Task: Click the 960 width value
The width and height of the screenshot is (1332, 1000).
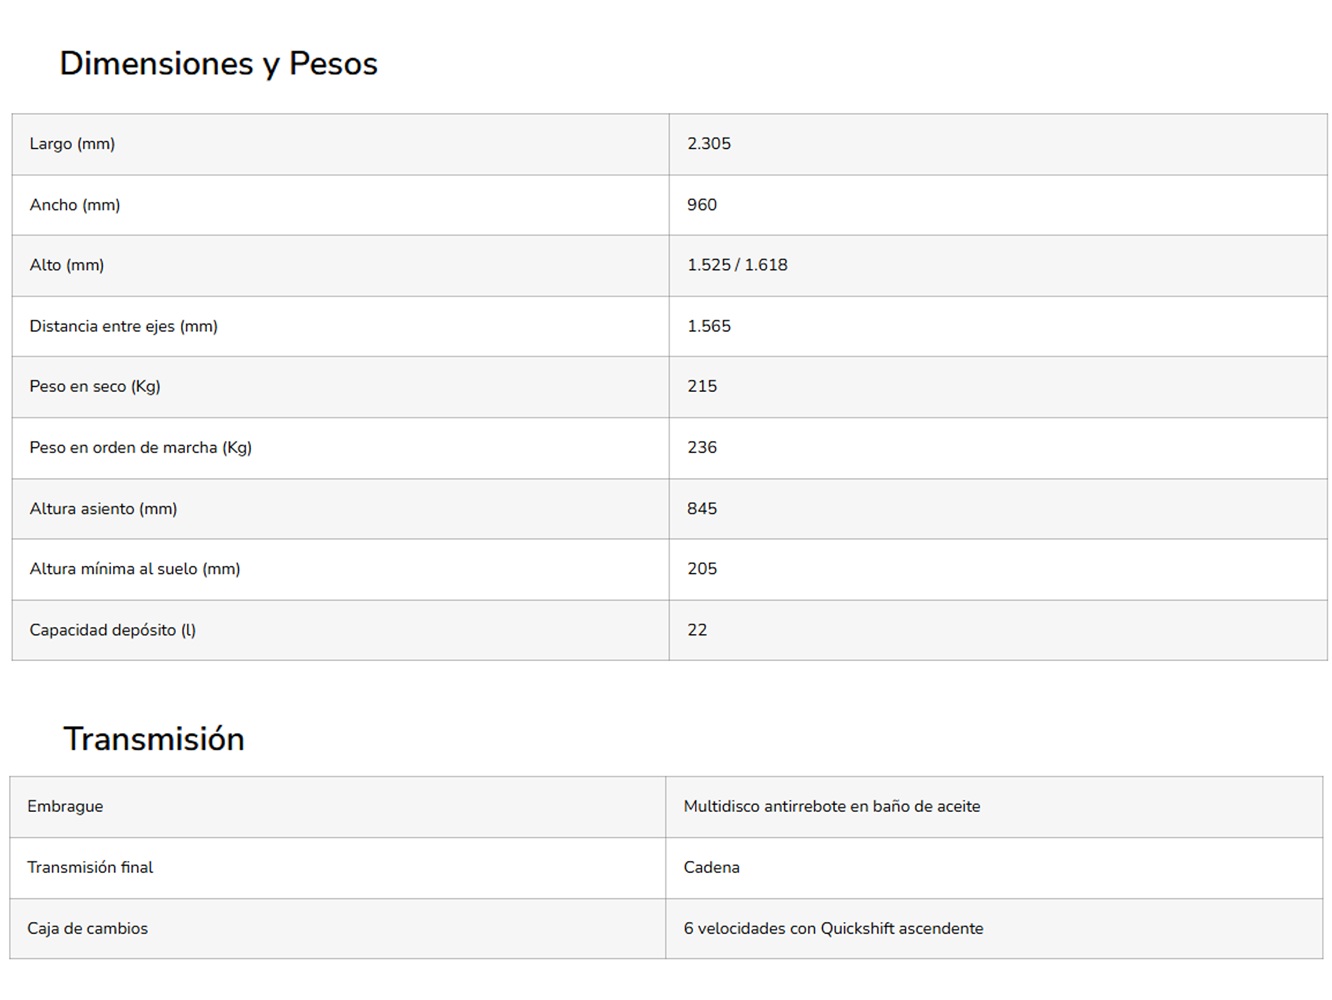Action: pyautogui.click(x=702, y=205)
